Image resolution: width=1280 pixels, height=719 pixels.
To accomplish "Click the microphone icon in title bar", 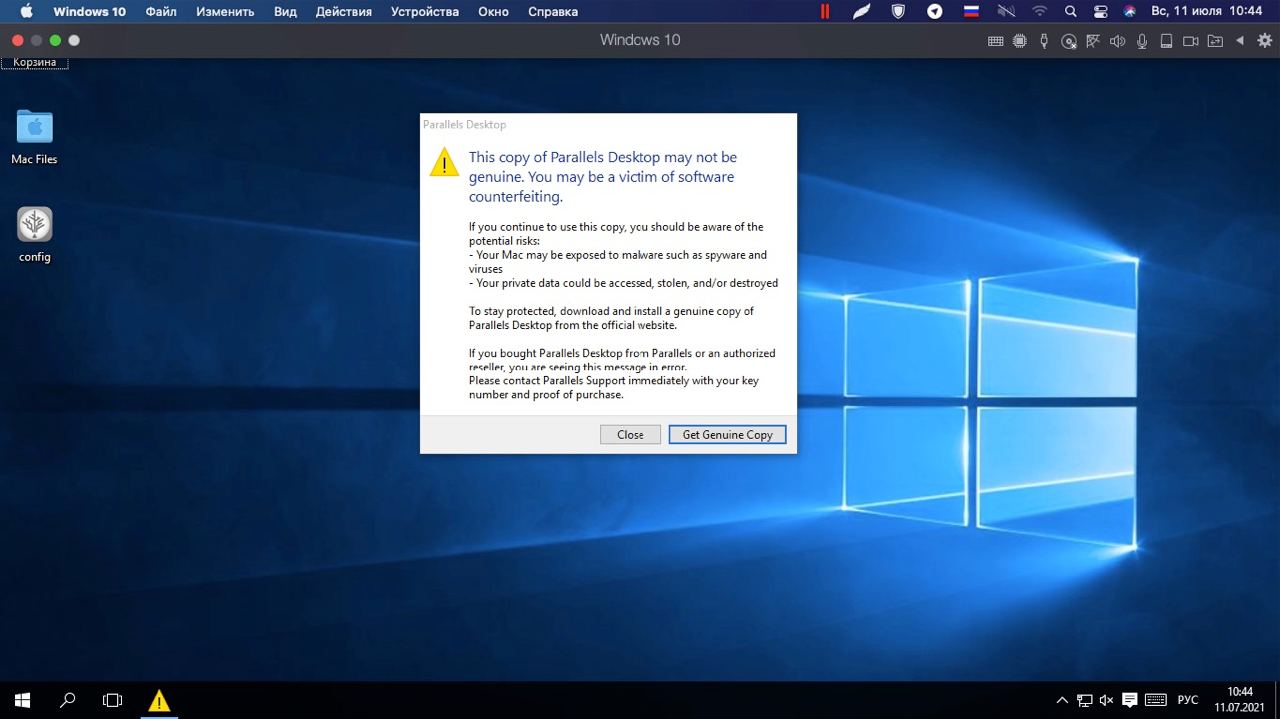I will click(x=1142, y=41).
